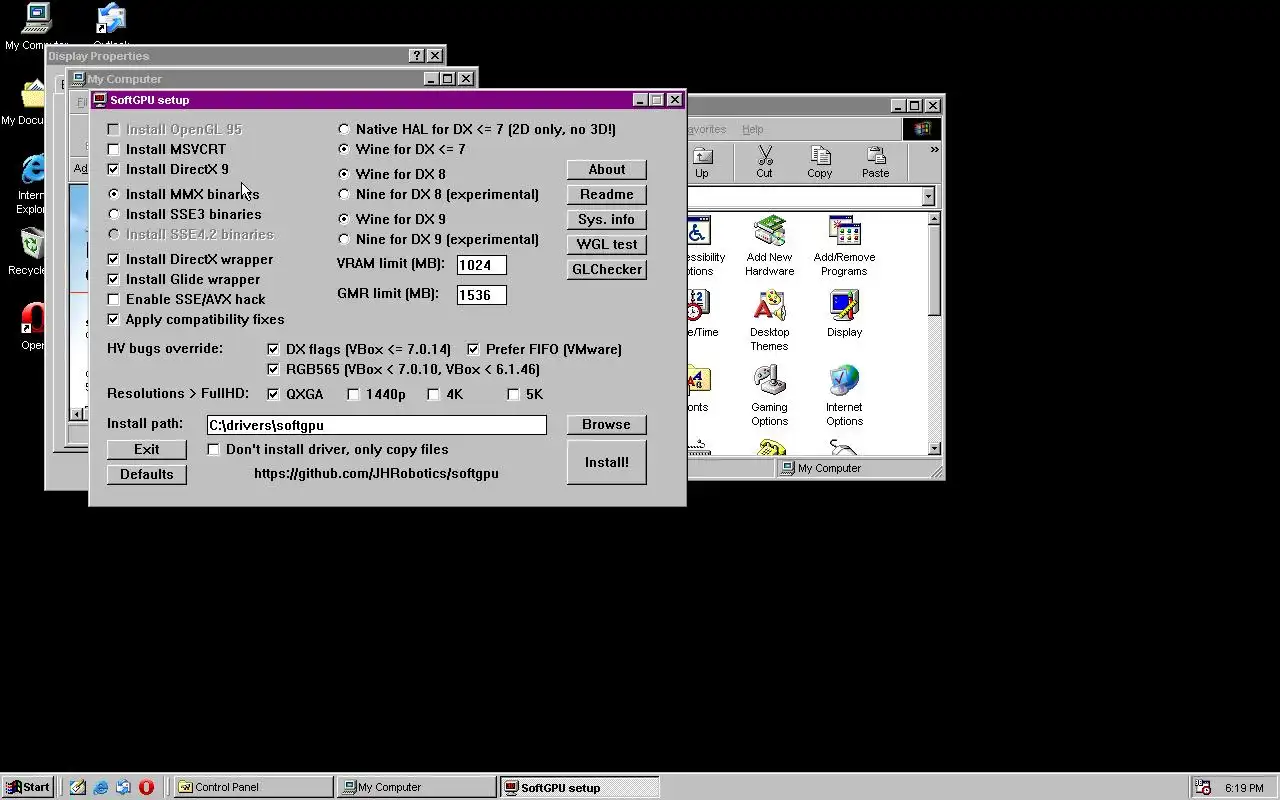Image resolution: width=1280 pixels, height=800 pixels.
Task: Click VRAM limit input field
Action: [x=482, y=265]
